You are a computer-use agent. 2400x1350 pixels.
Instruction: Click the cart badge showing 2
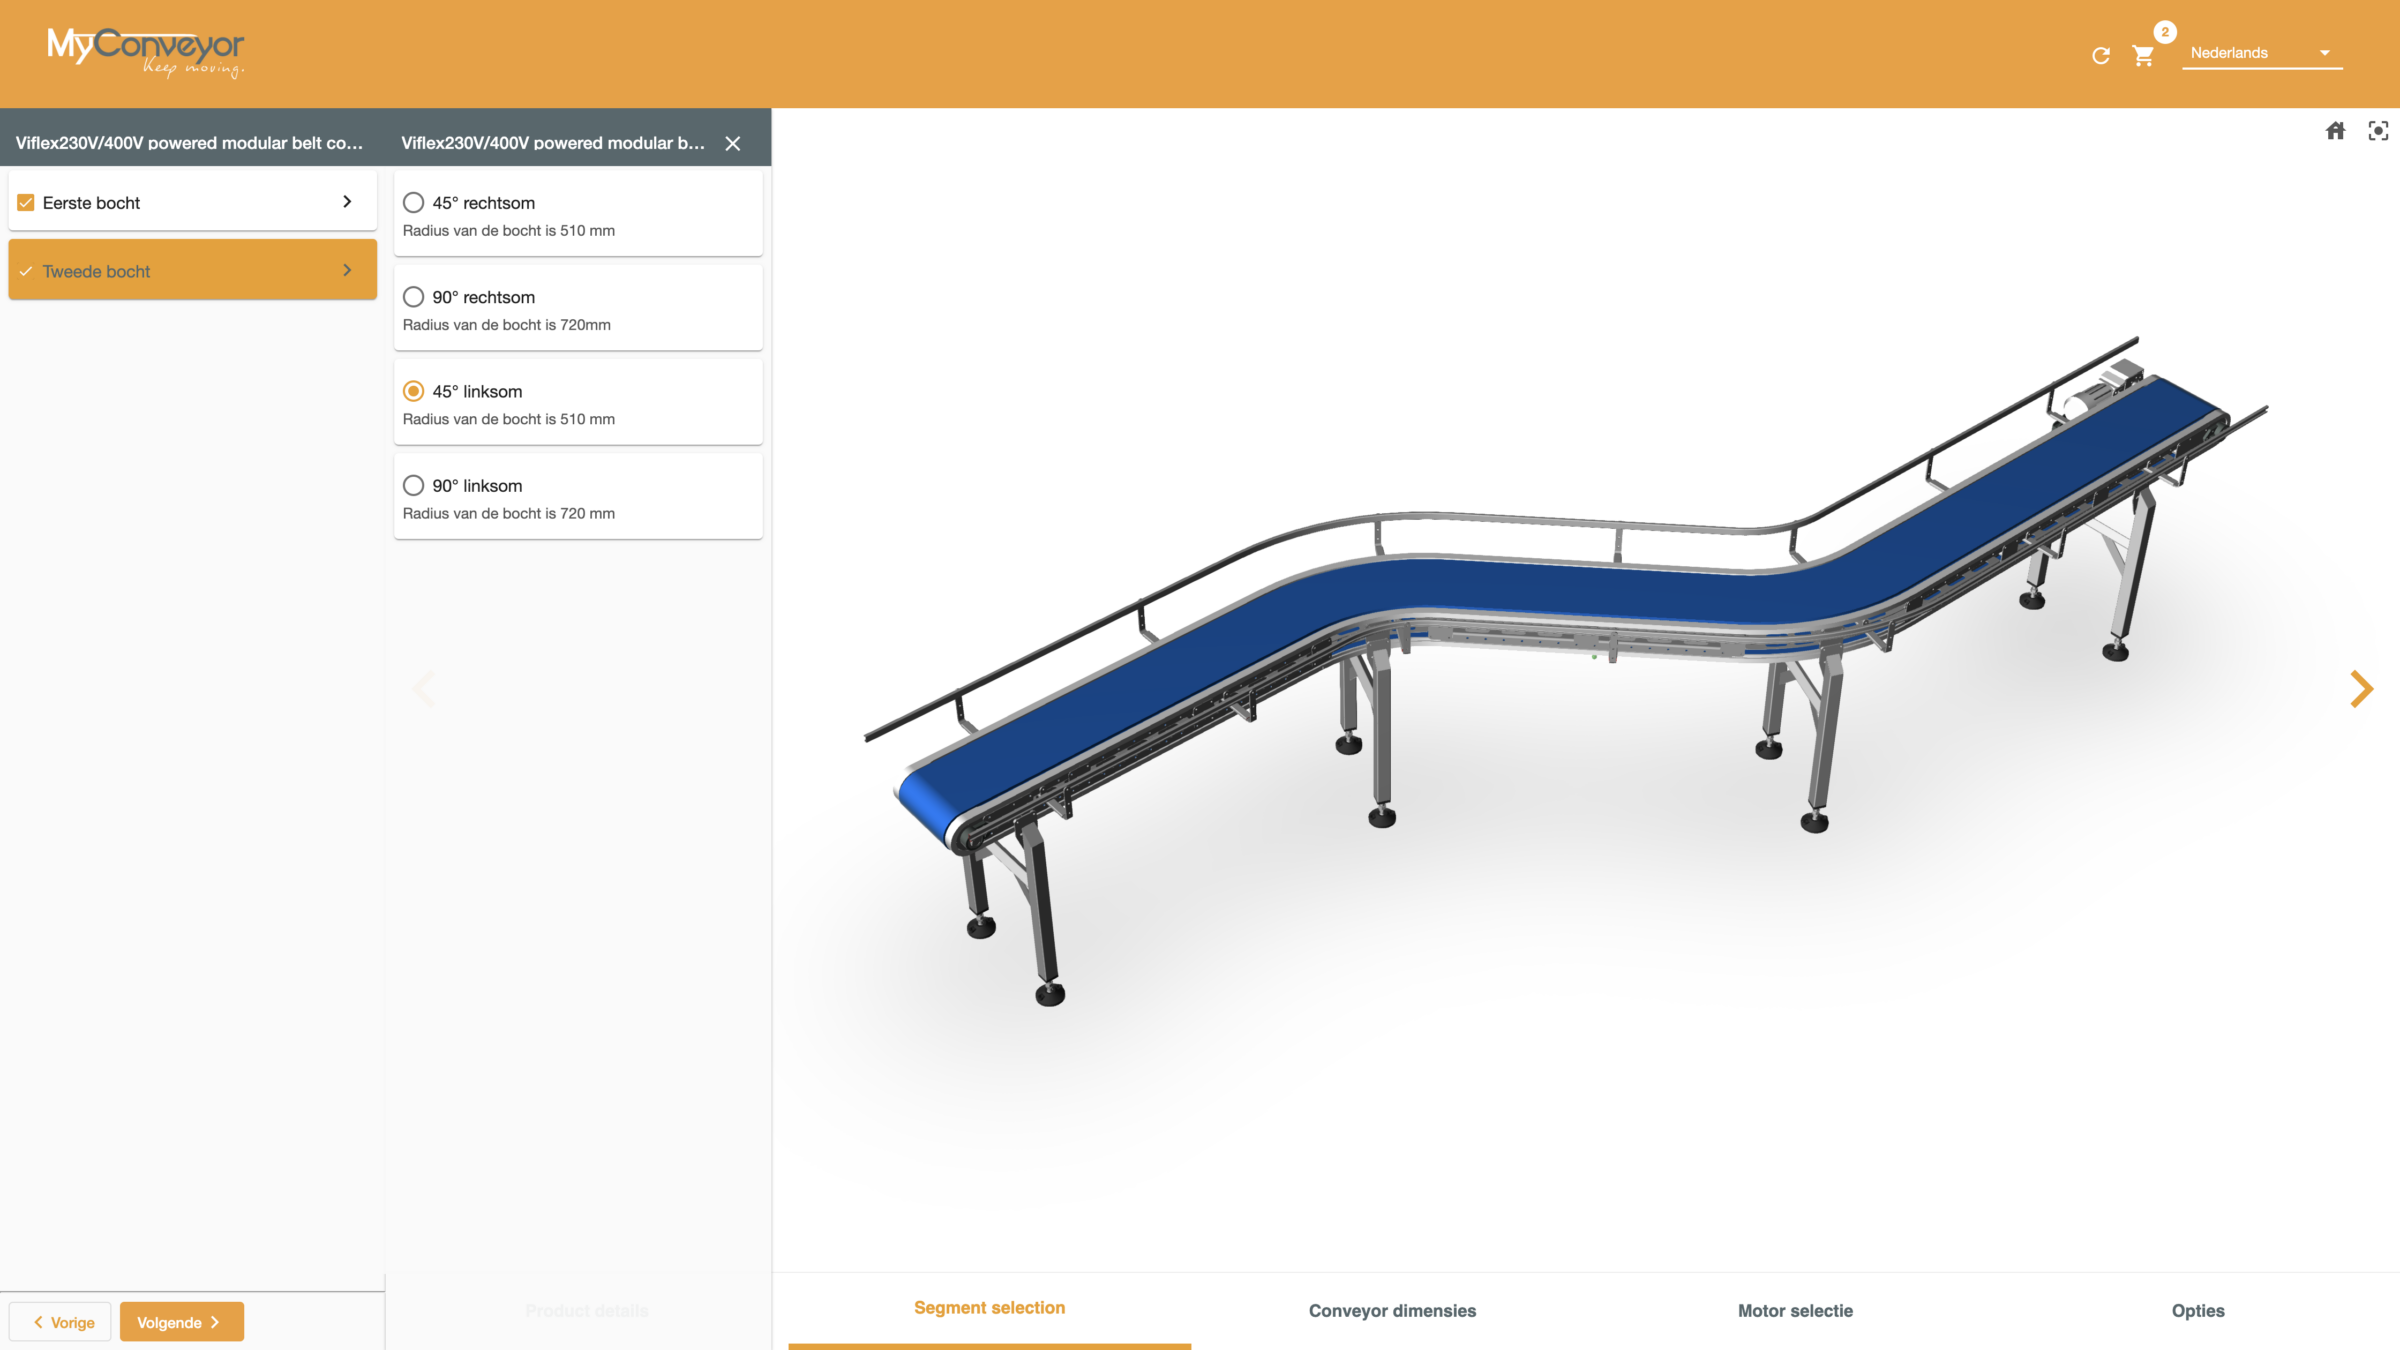click(2165, 32)
